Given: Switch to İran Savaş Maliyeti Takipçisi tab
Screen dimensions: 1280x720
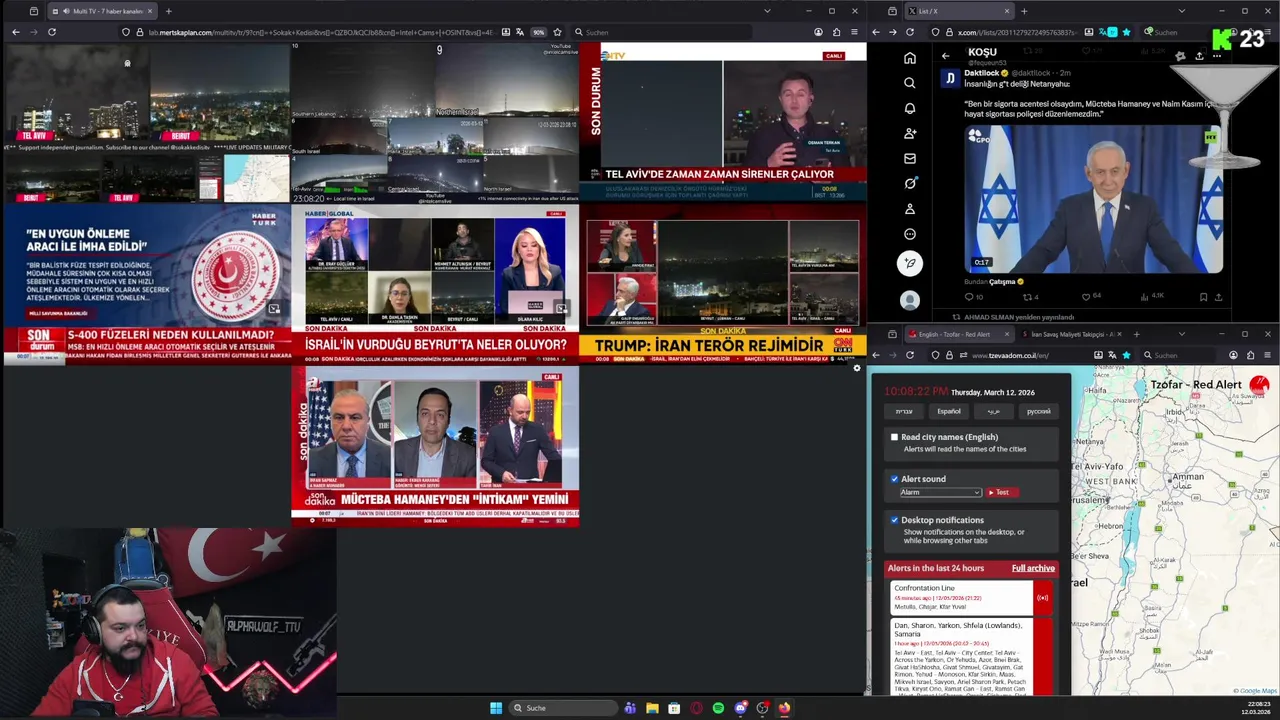Looking at the screenshot, I should pyautogui.click(x=1071, y=334).
